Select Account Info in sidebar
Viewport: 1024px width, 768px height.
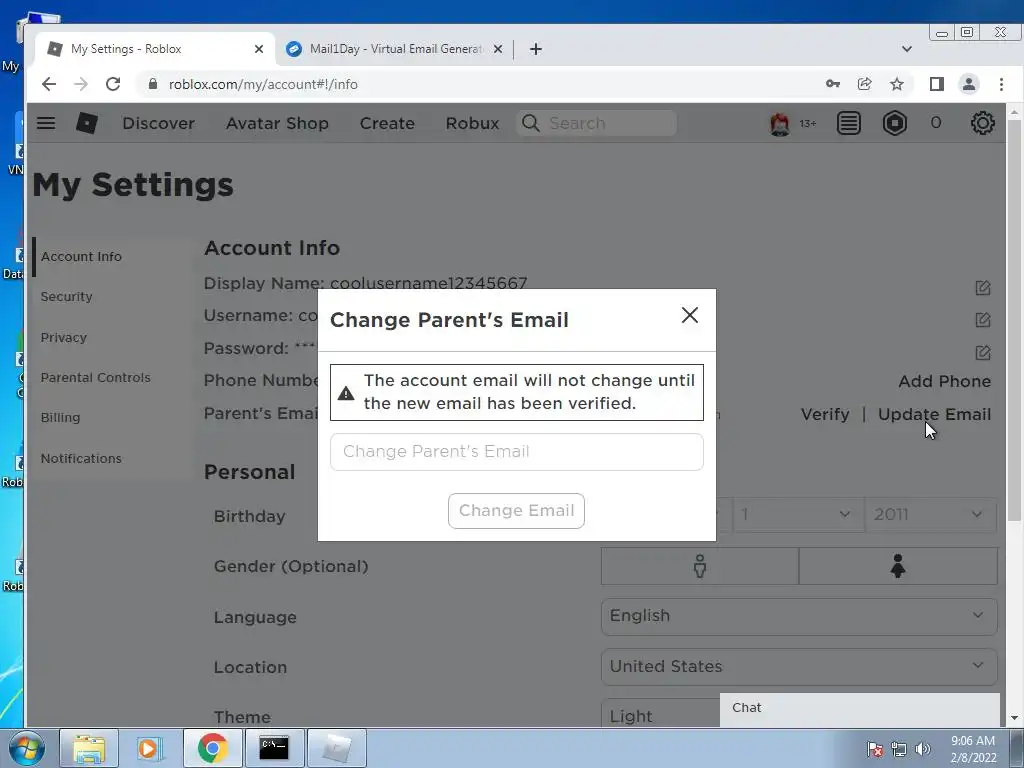[x=81, y=257]
